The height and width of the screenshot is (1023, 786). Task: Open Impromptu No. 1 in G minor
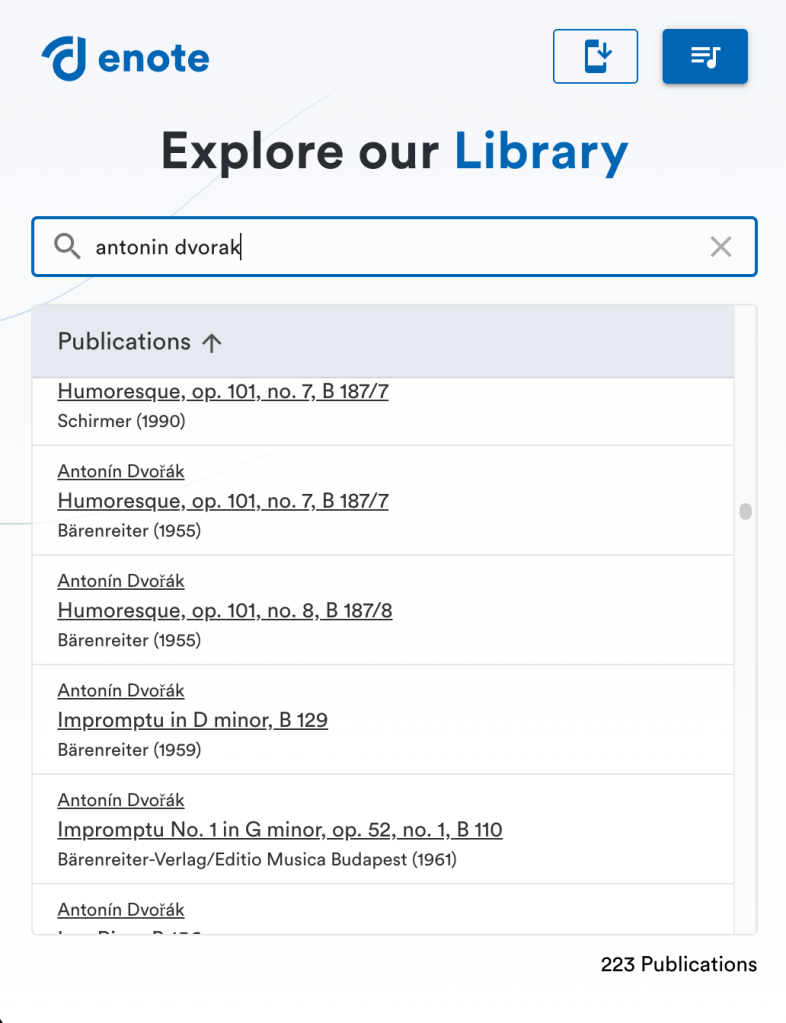280,830
